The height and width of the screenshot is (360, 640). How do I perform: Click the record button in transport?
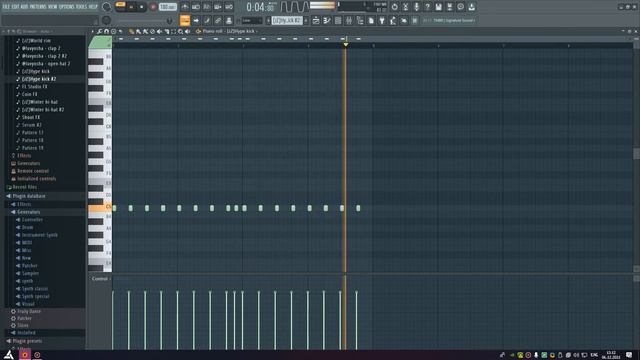(x=153, y=7)
